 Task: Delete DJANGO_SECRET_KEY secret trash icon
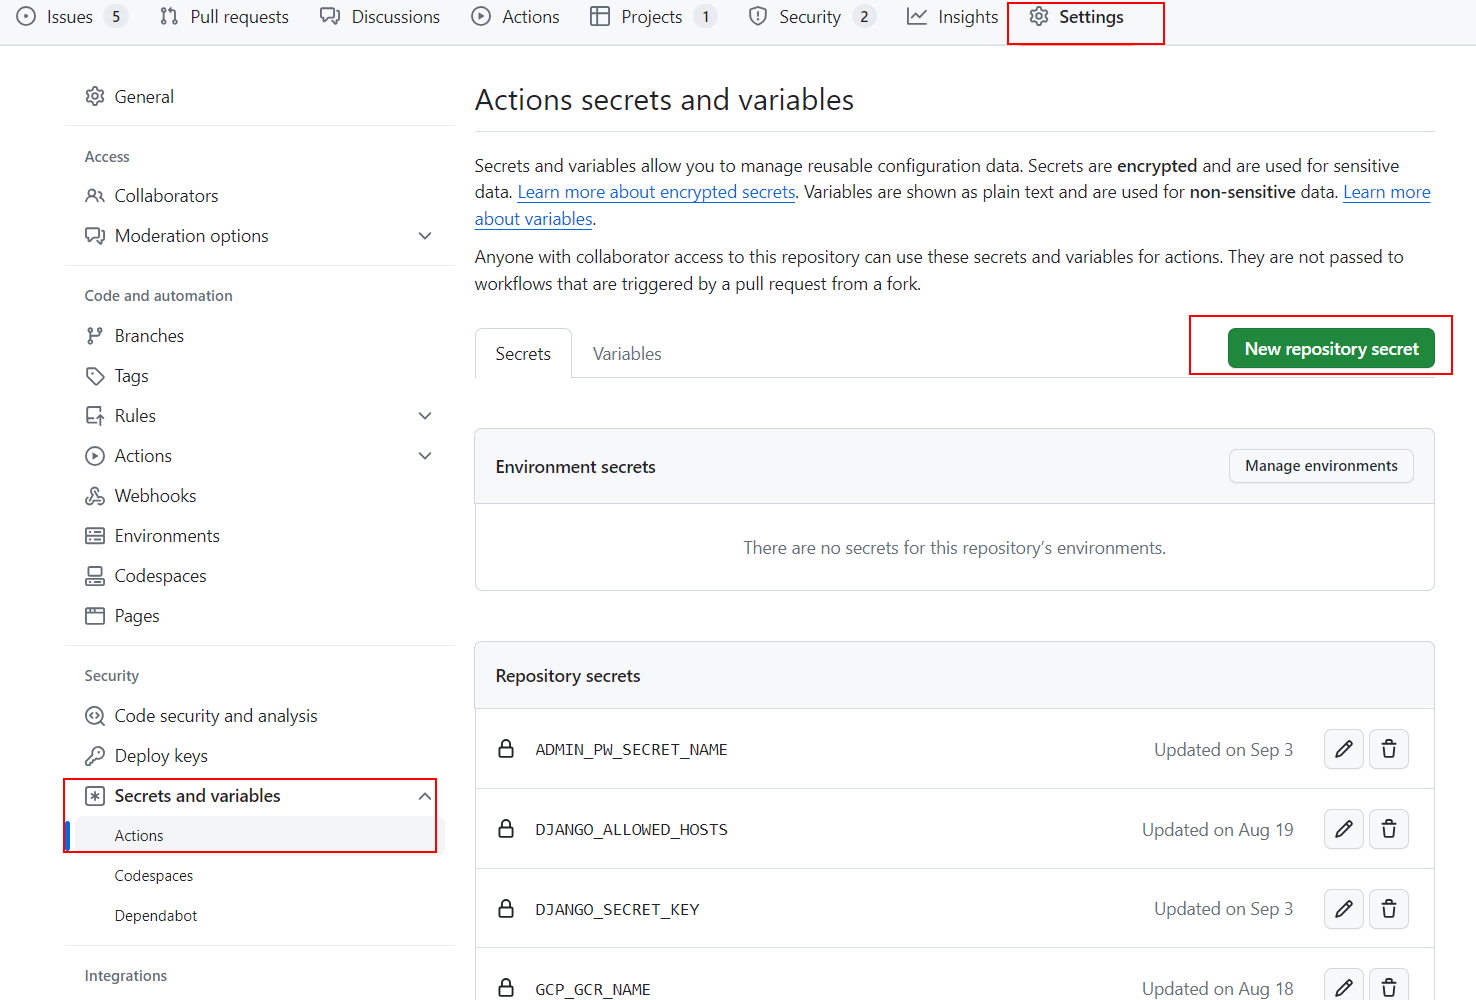pos(1389,909)
